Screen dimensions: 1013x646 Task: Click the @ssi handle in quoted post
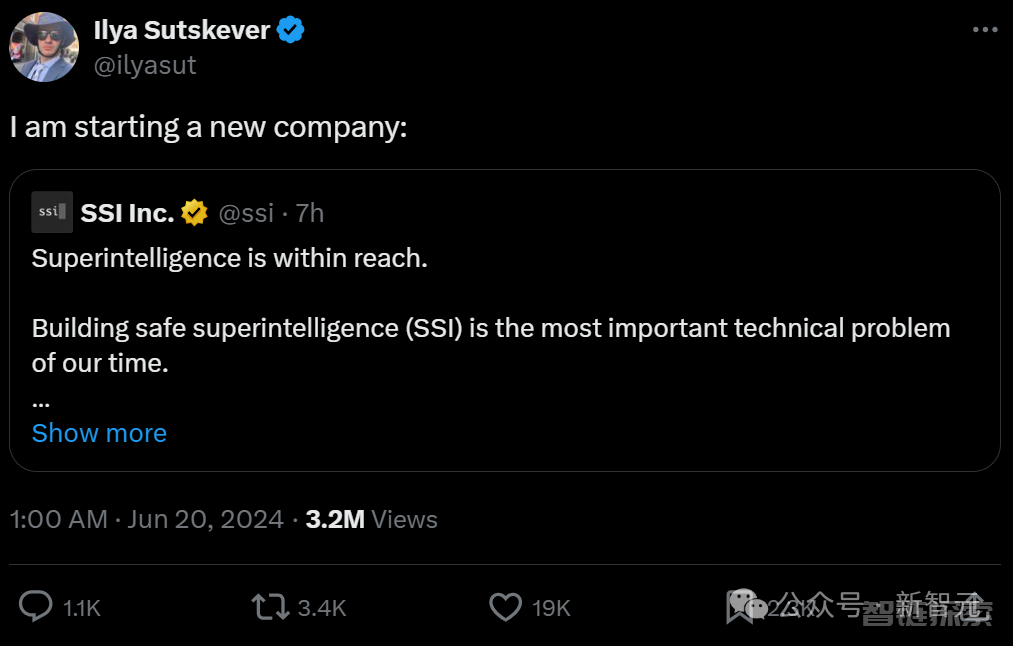[x=246, y=213]
